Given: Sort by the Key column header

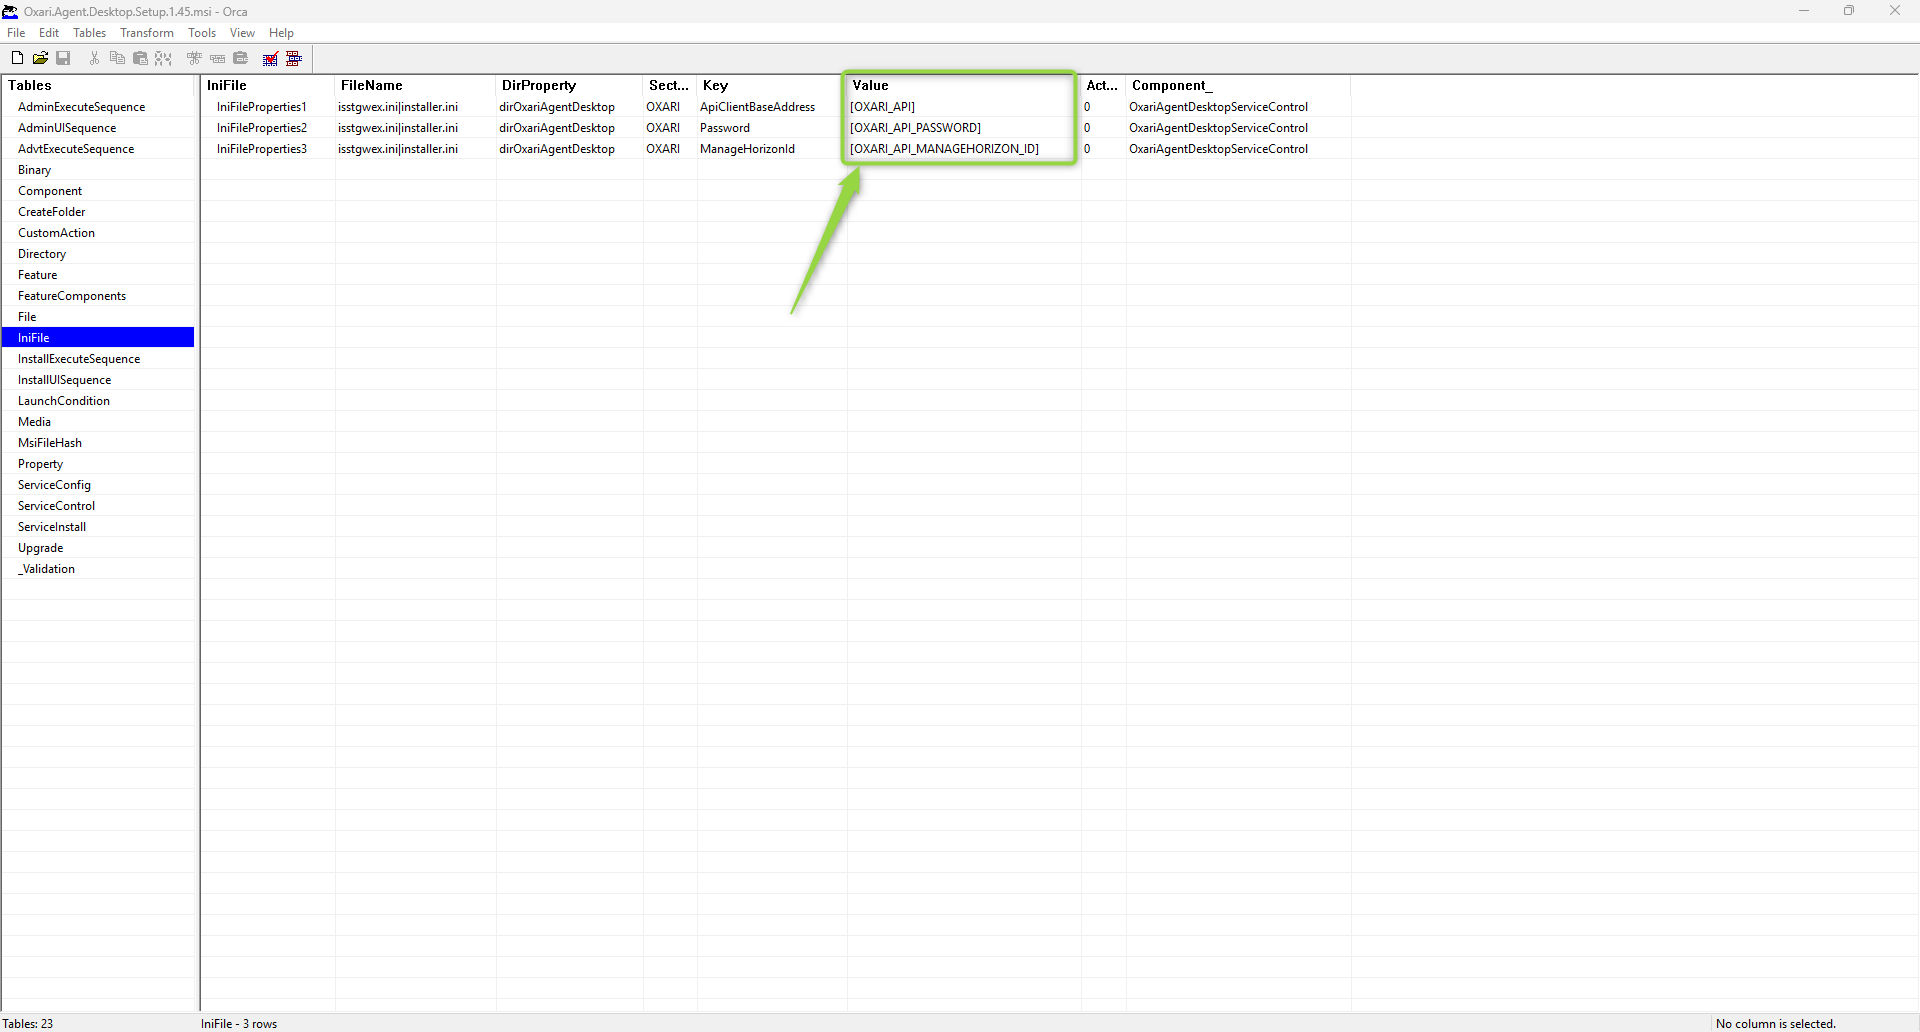Looking at the screenshot, I should pos(771,86).
